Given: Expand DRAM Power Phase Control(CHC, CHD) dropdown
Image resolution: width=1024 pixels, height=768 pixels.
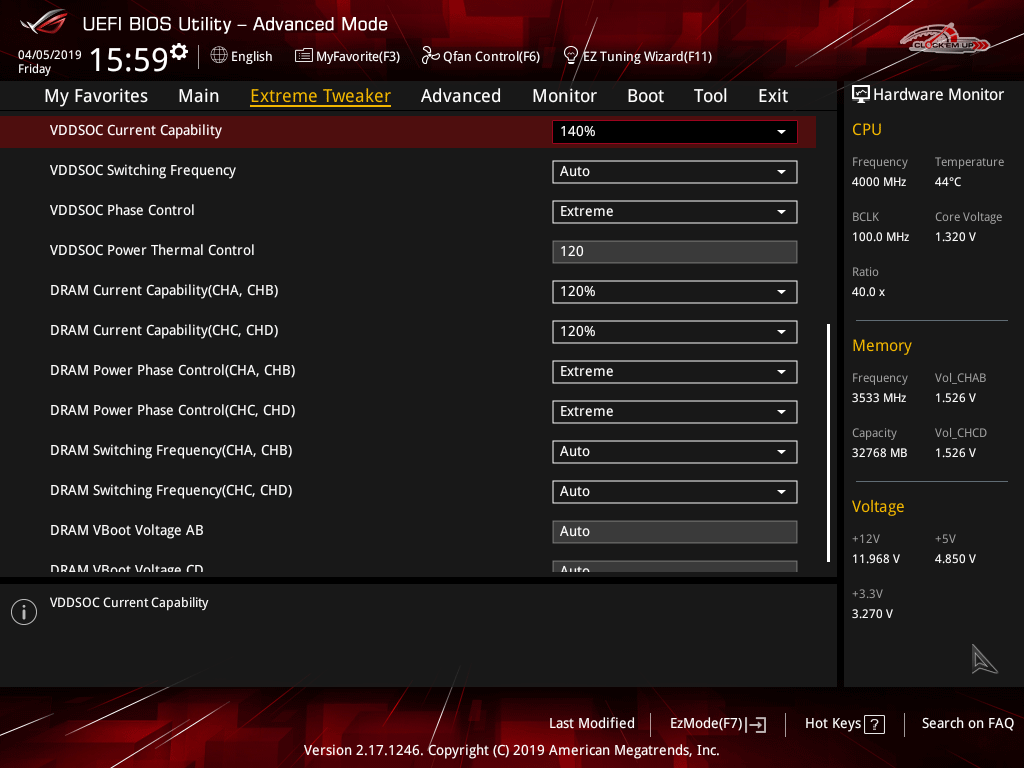Looking at the screenshot, I should [674, 411].
